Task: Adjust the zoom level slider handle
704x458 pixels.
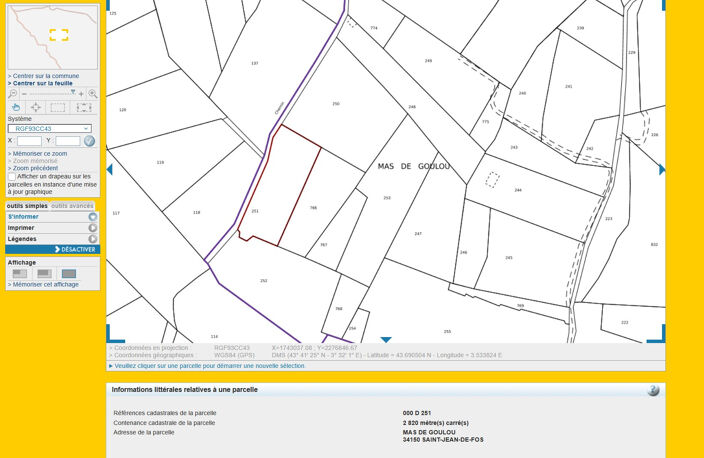Action: tap(73, 92)
